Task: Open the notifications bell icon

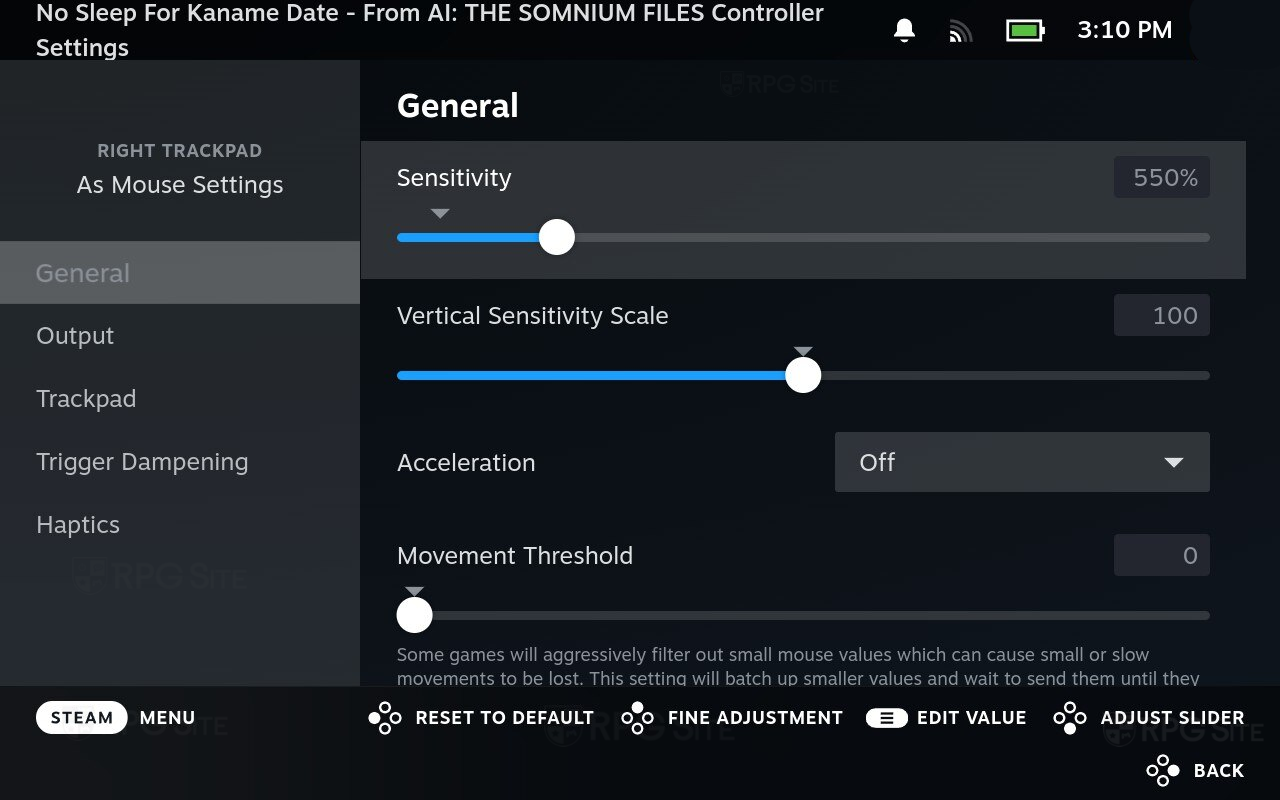Action: [904, 31]
